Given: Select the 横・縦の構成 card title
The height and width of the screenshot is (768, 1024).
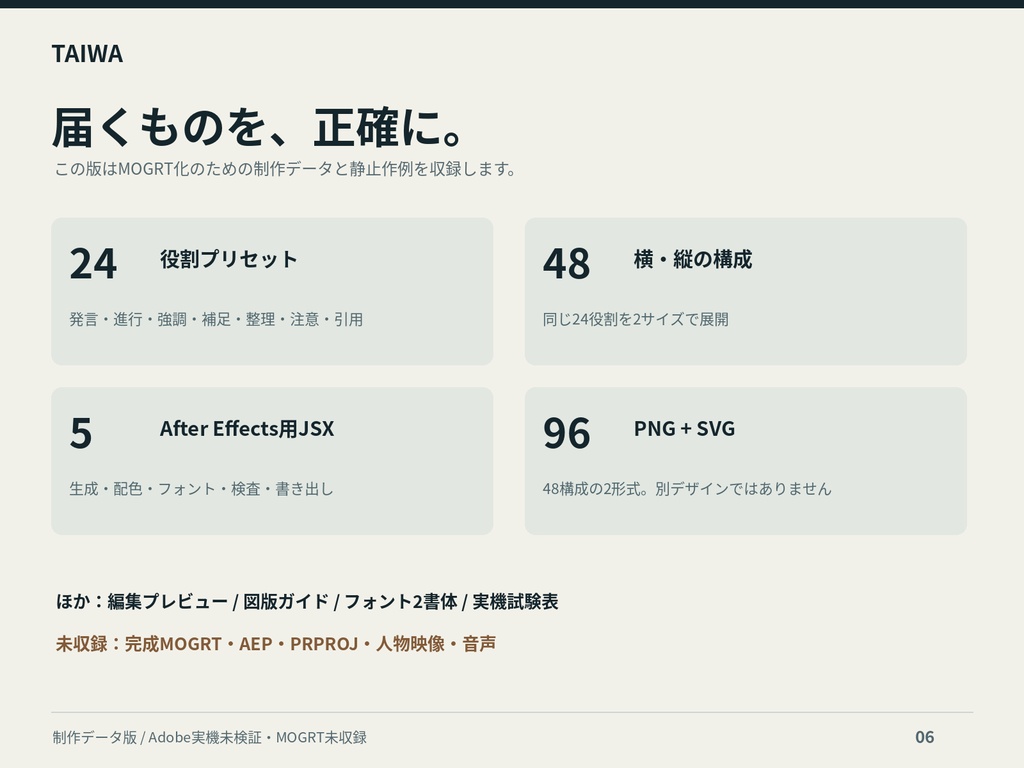Looking at the screenshot, I should tap(693, 259).
